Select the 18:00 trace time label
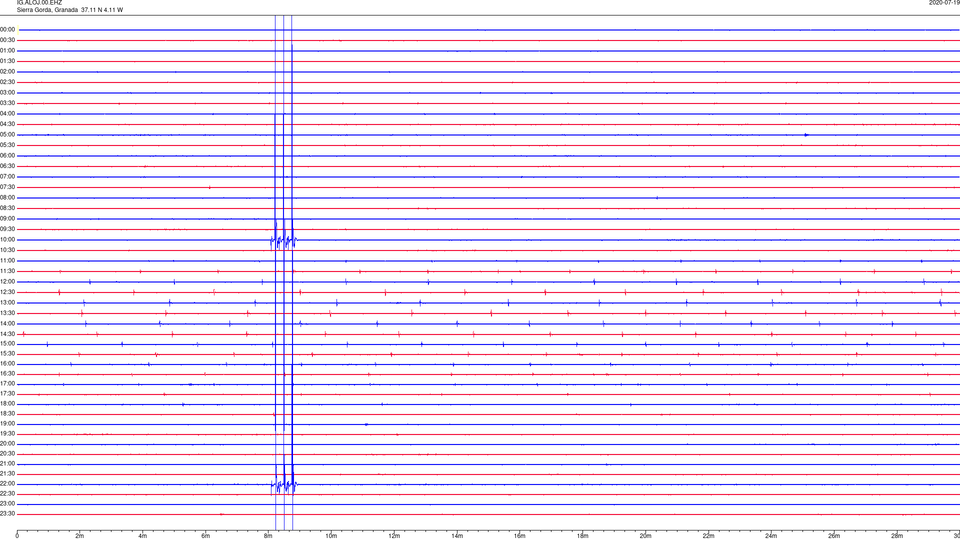The image size is (960, 540). 7,403
